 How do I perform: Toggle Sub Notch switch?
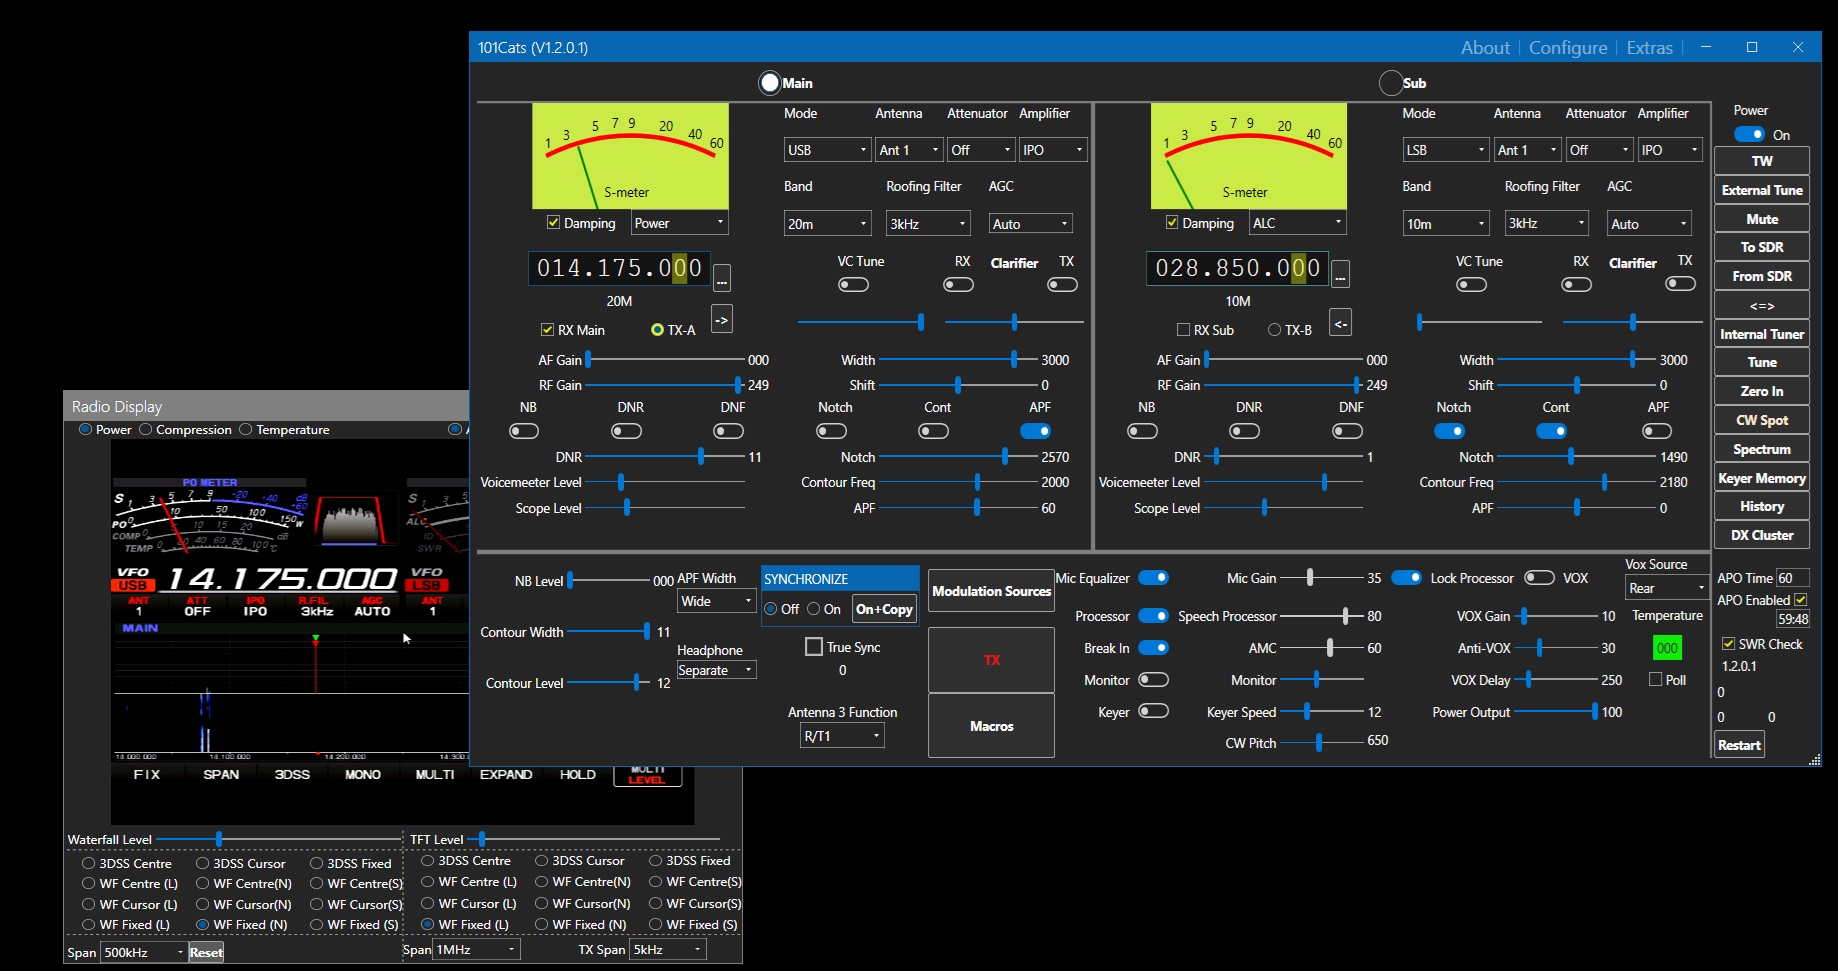pos(1449,431)
